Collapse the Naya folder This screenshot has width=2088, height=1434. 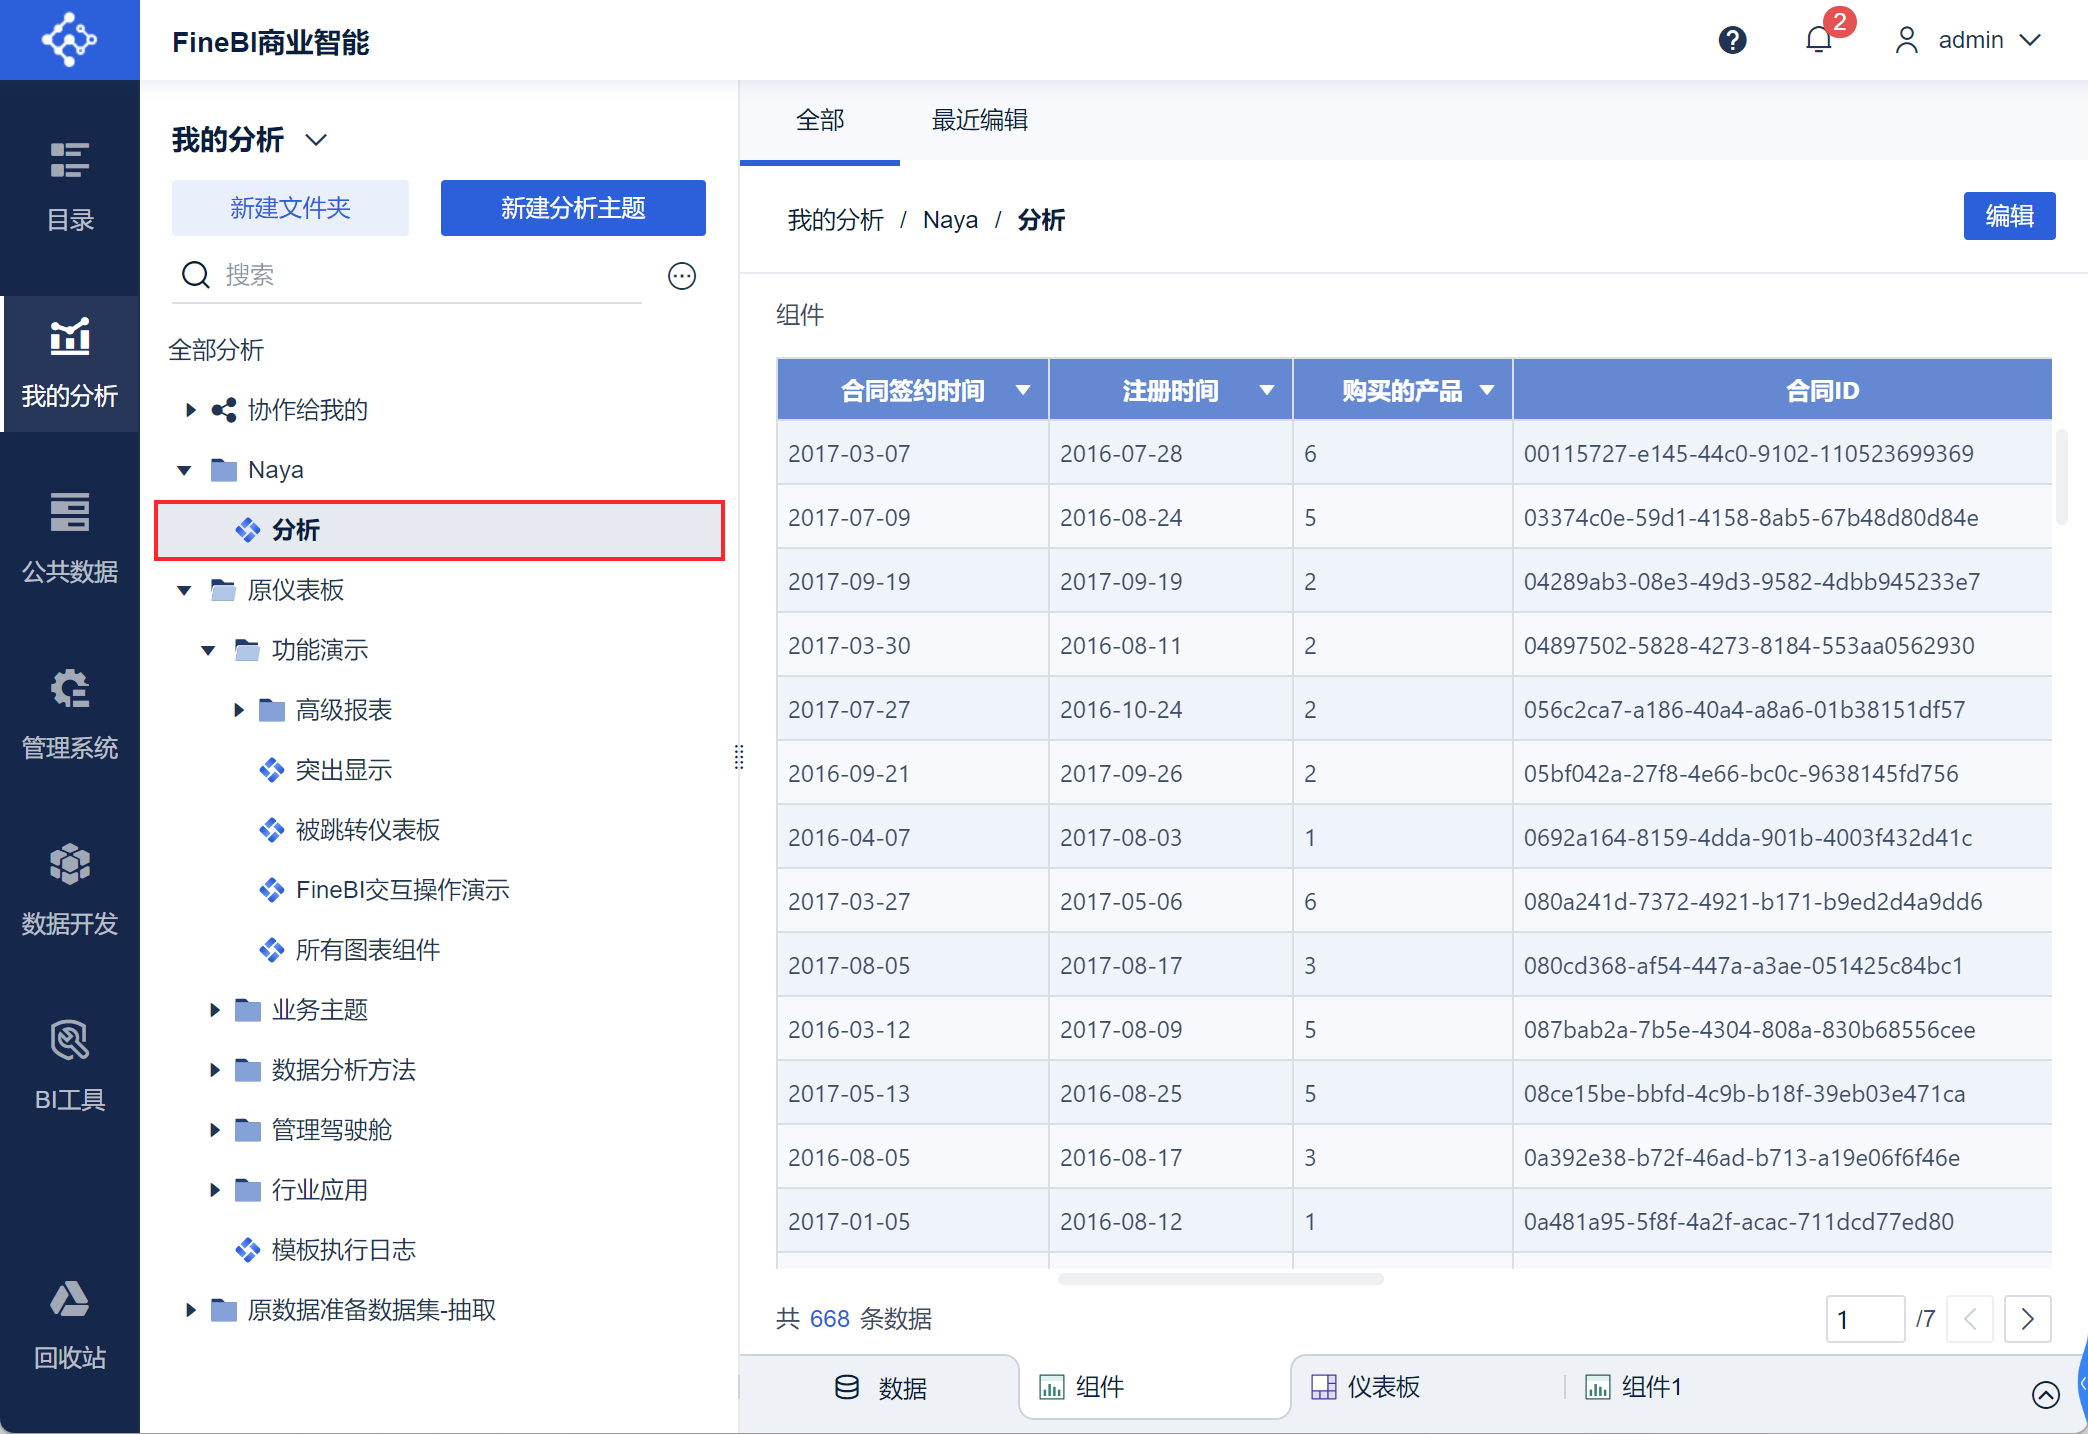[x=184, y=470]
